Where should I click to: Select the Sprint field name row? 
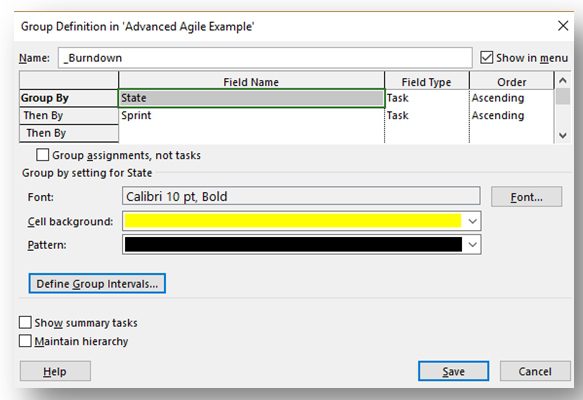(251, 116)
